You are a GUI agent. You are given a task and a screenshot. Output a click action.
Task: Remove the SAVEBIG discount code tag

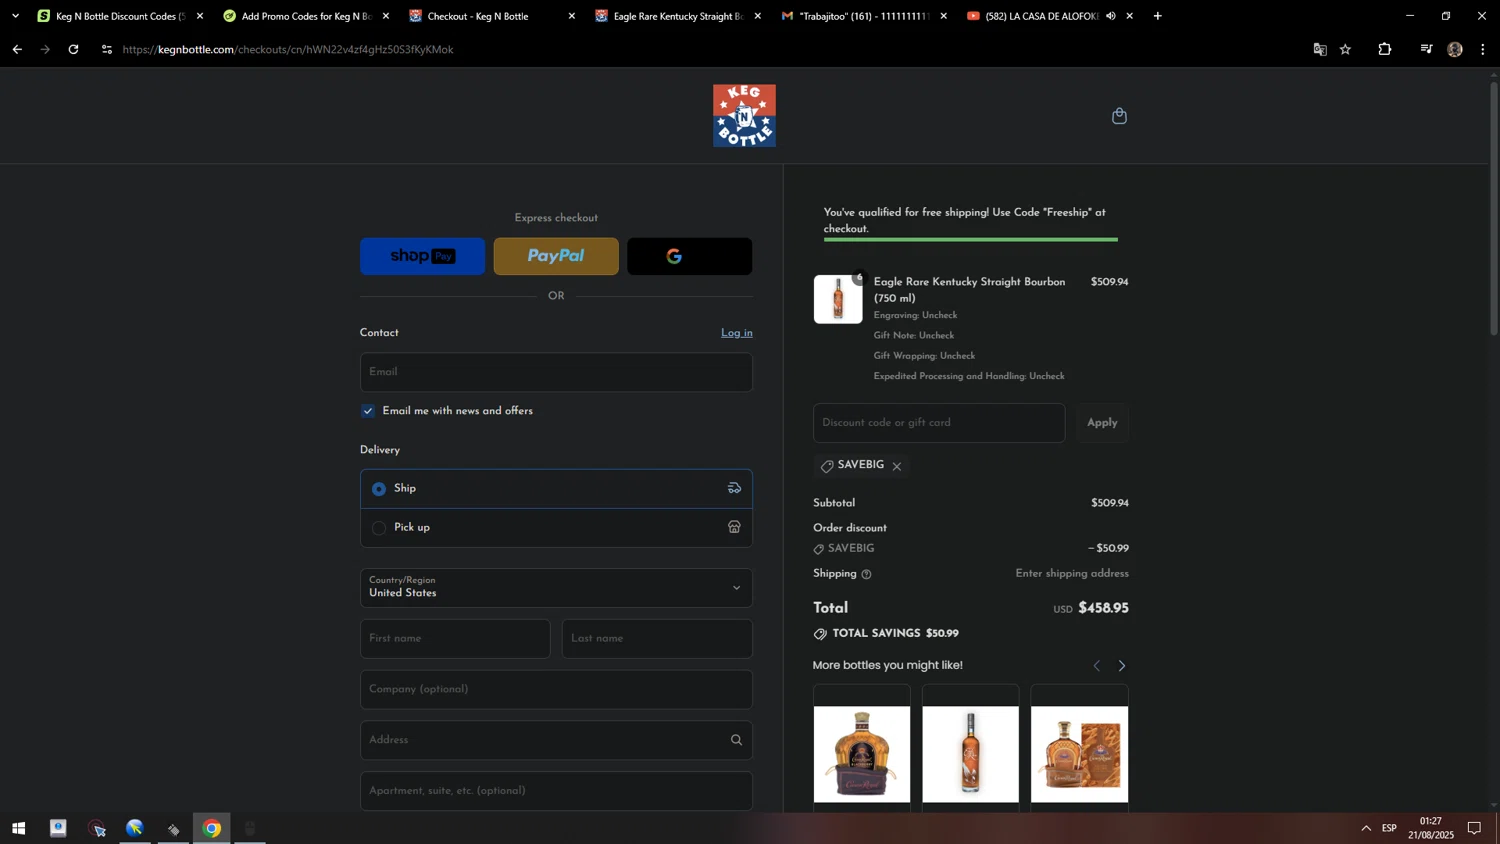coord(897,466)
